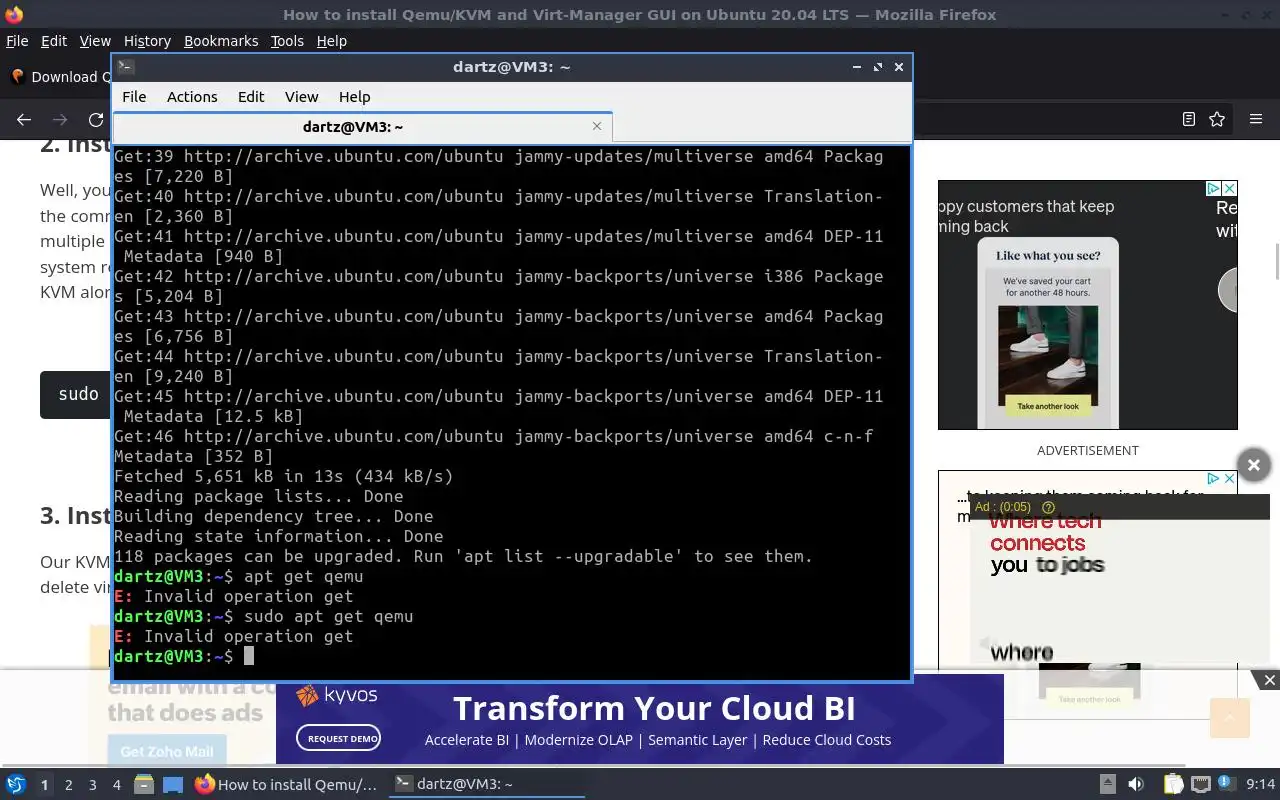Click the Firefox forward arrow
Screen dimensions: 1280x800
click(x=60, y=120)
